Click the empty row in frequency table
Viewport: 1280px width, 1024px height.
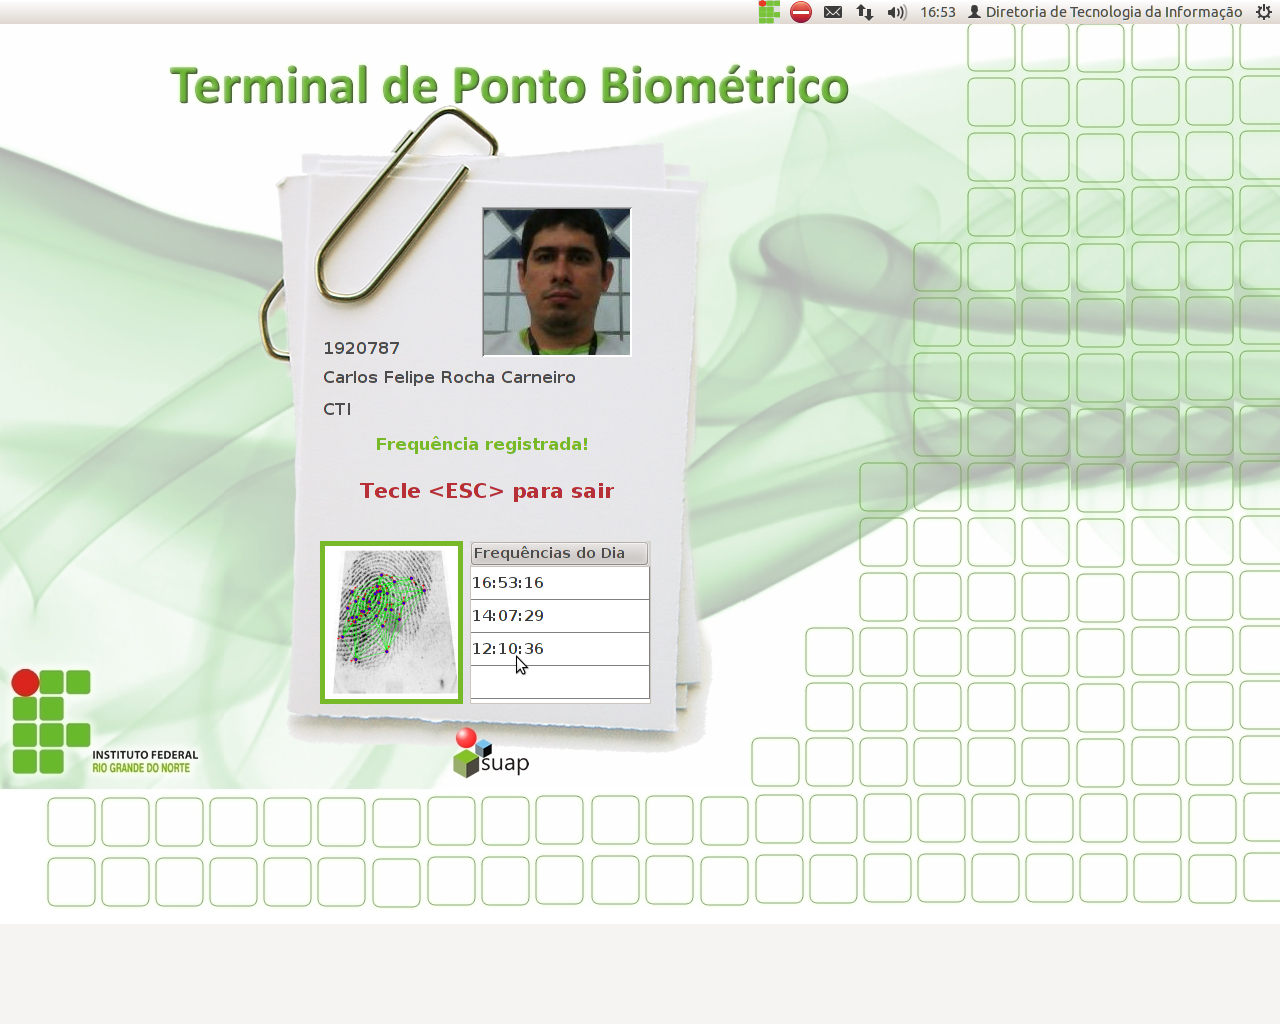pos(559,682)
